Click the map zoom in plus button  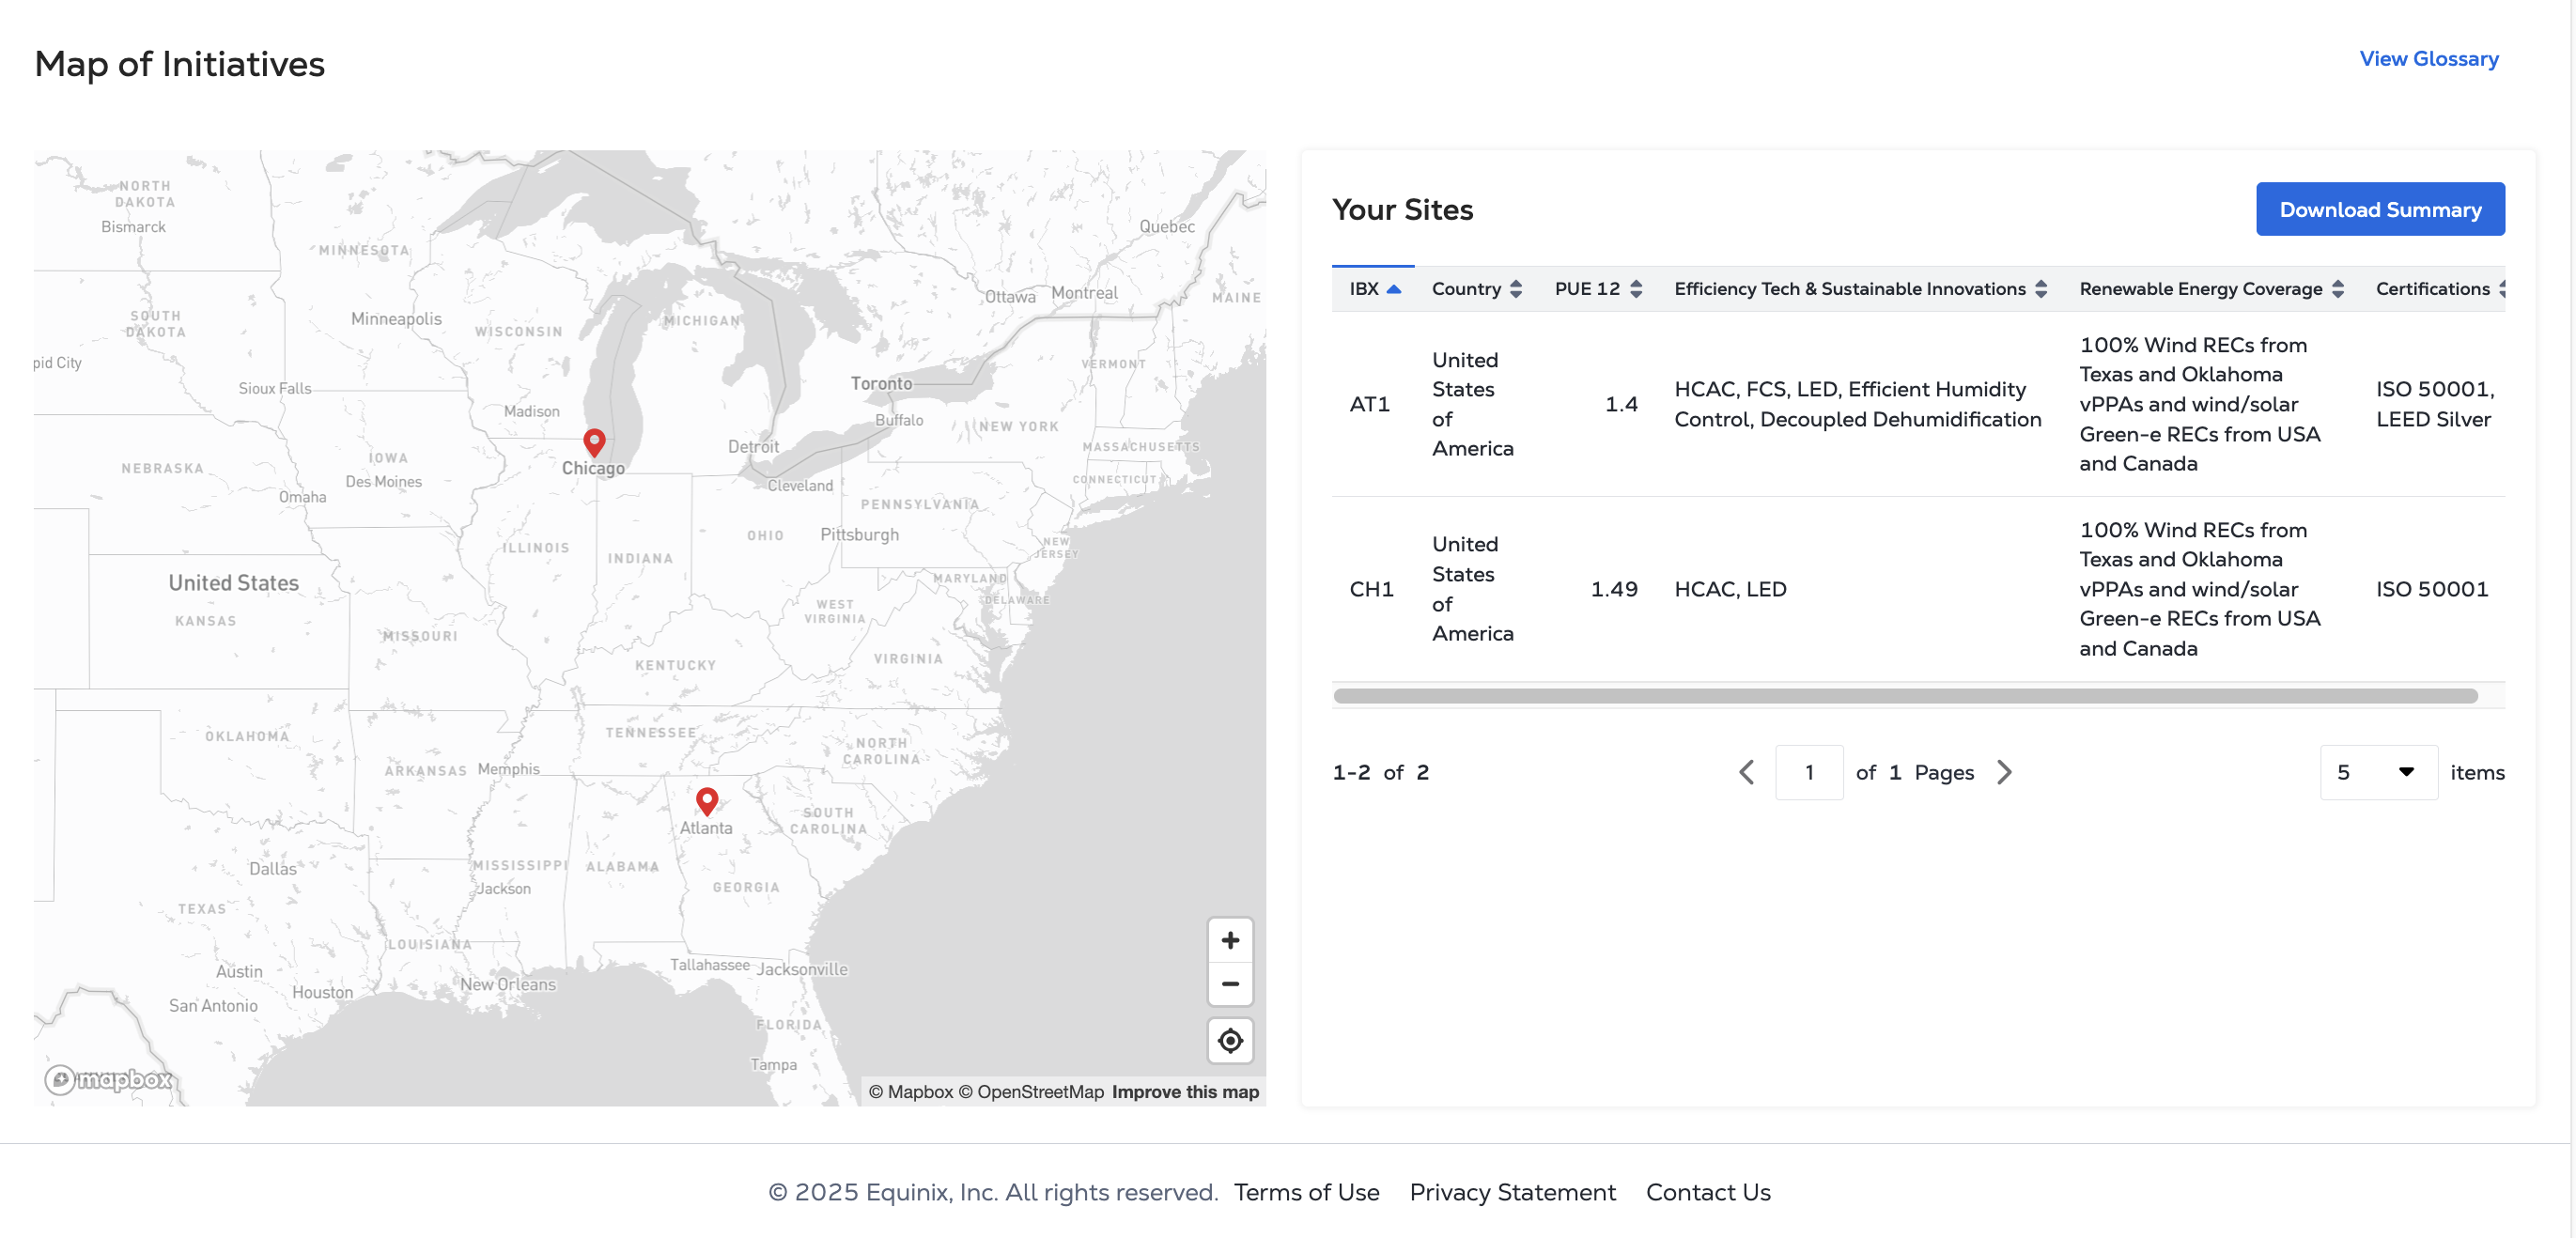tap(1230, 940)
